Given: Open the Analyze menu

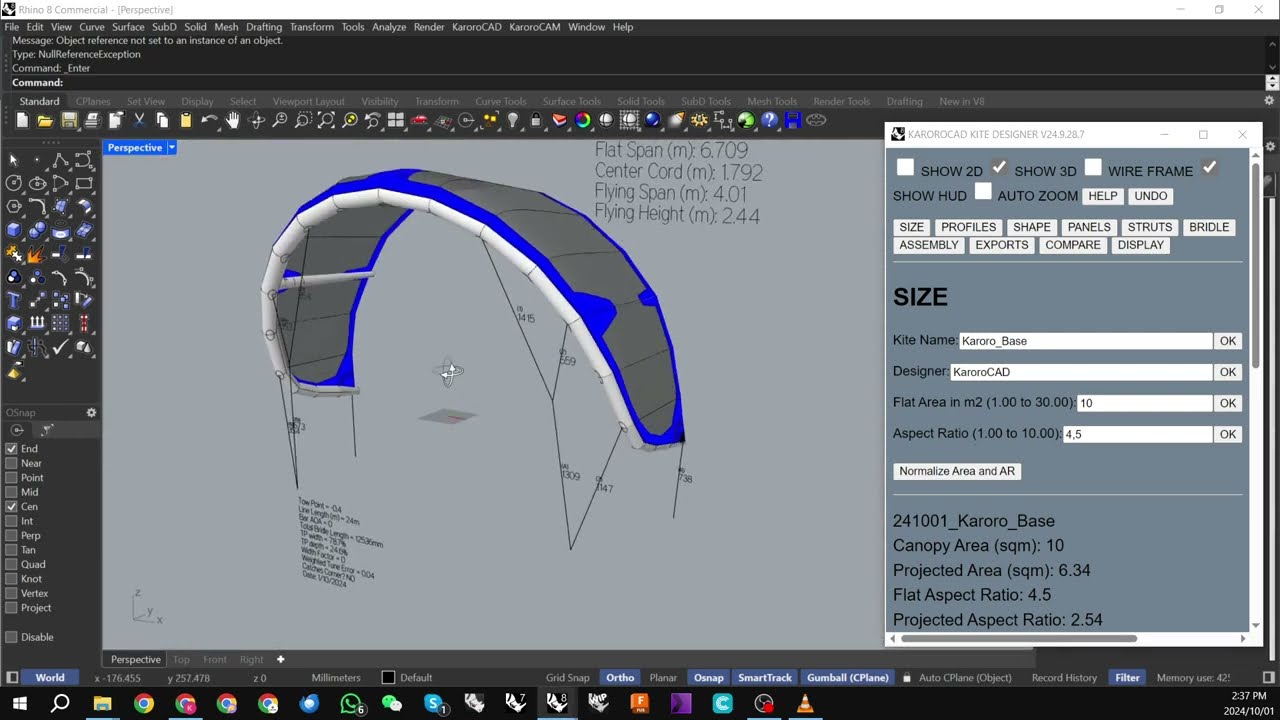Looking at the screenshot, I should pos(389,27).
